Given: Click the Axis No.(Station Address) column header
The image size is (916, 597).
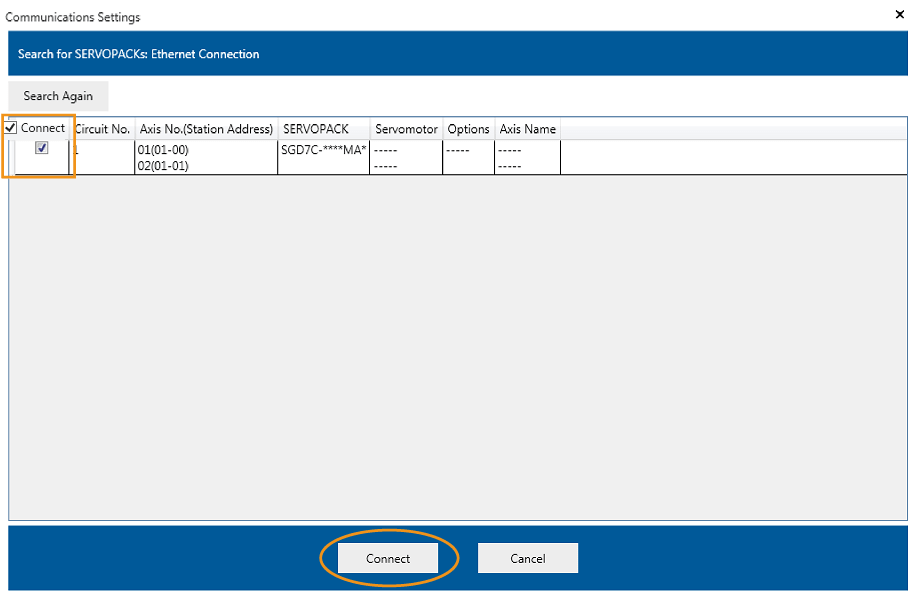Looking at the screenshot, I should point(206,129).
